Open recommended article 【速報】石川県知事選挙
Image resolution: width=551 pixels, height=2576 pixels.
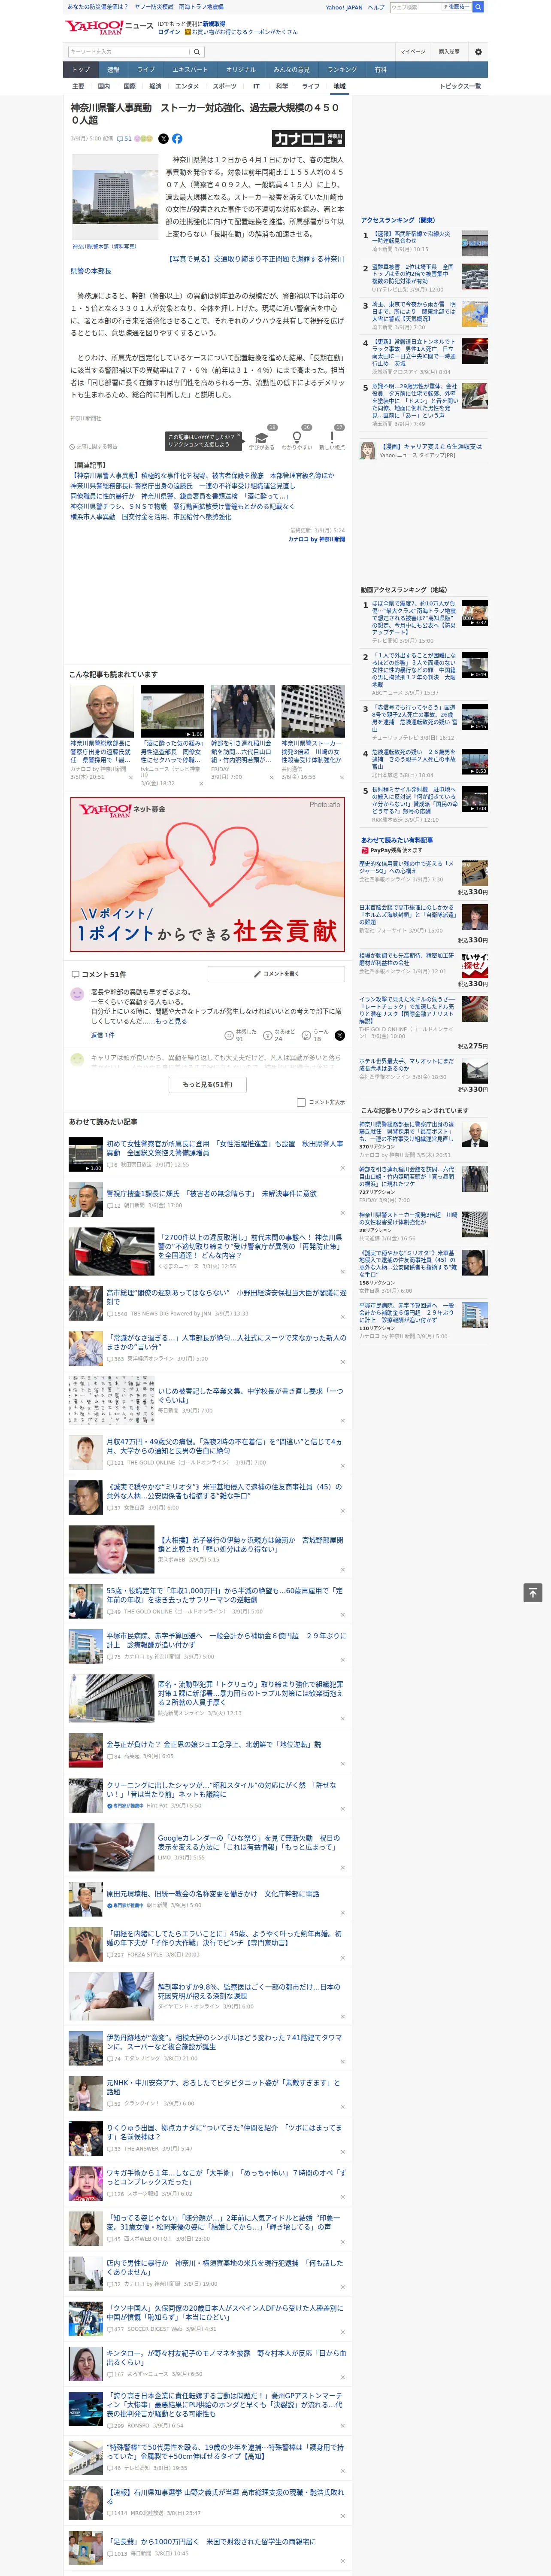(225, 2496)
